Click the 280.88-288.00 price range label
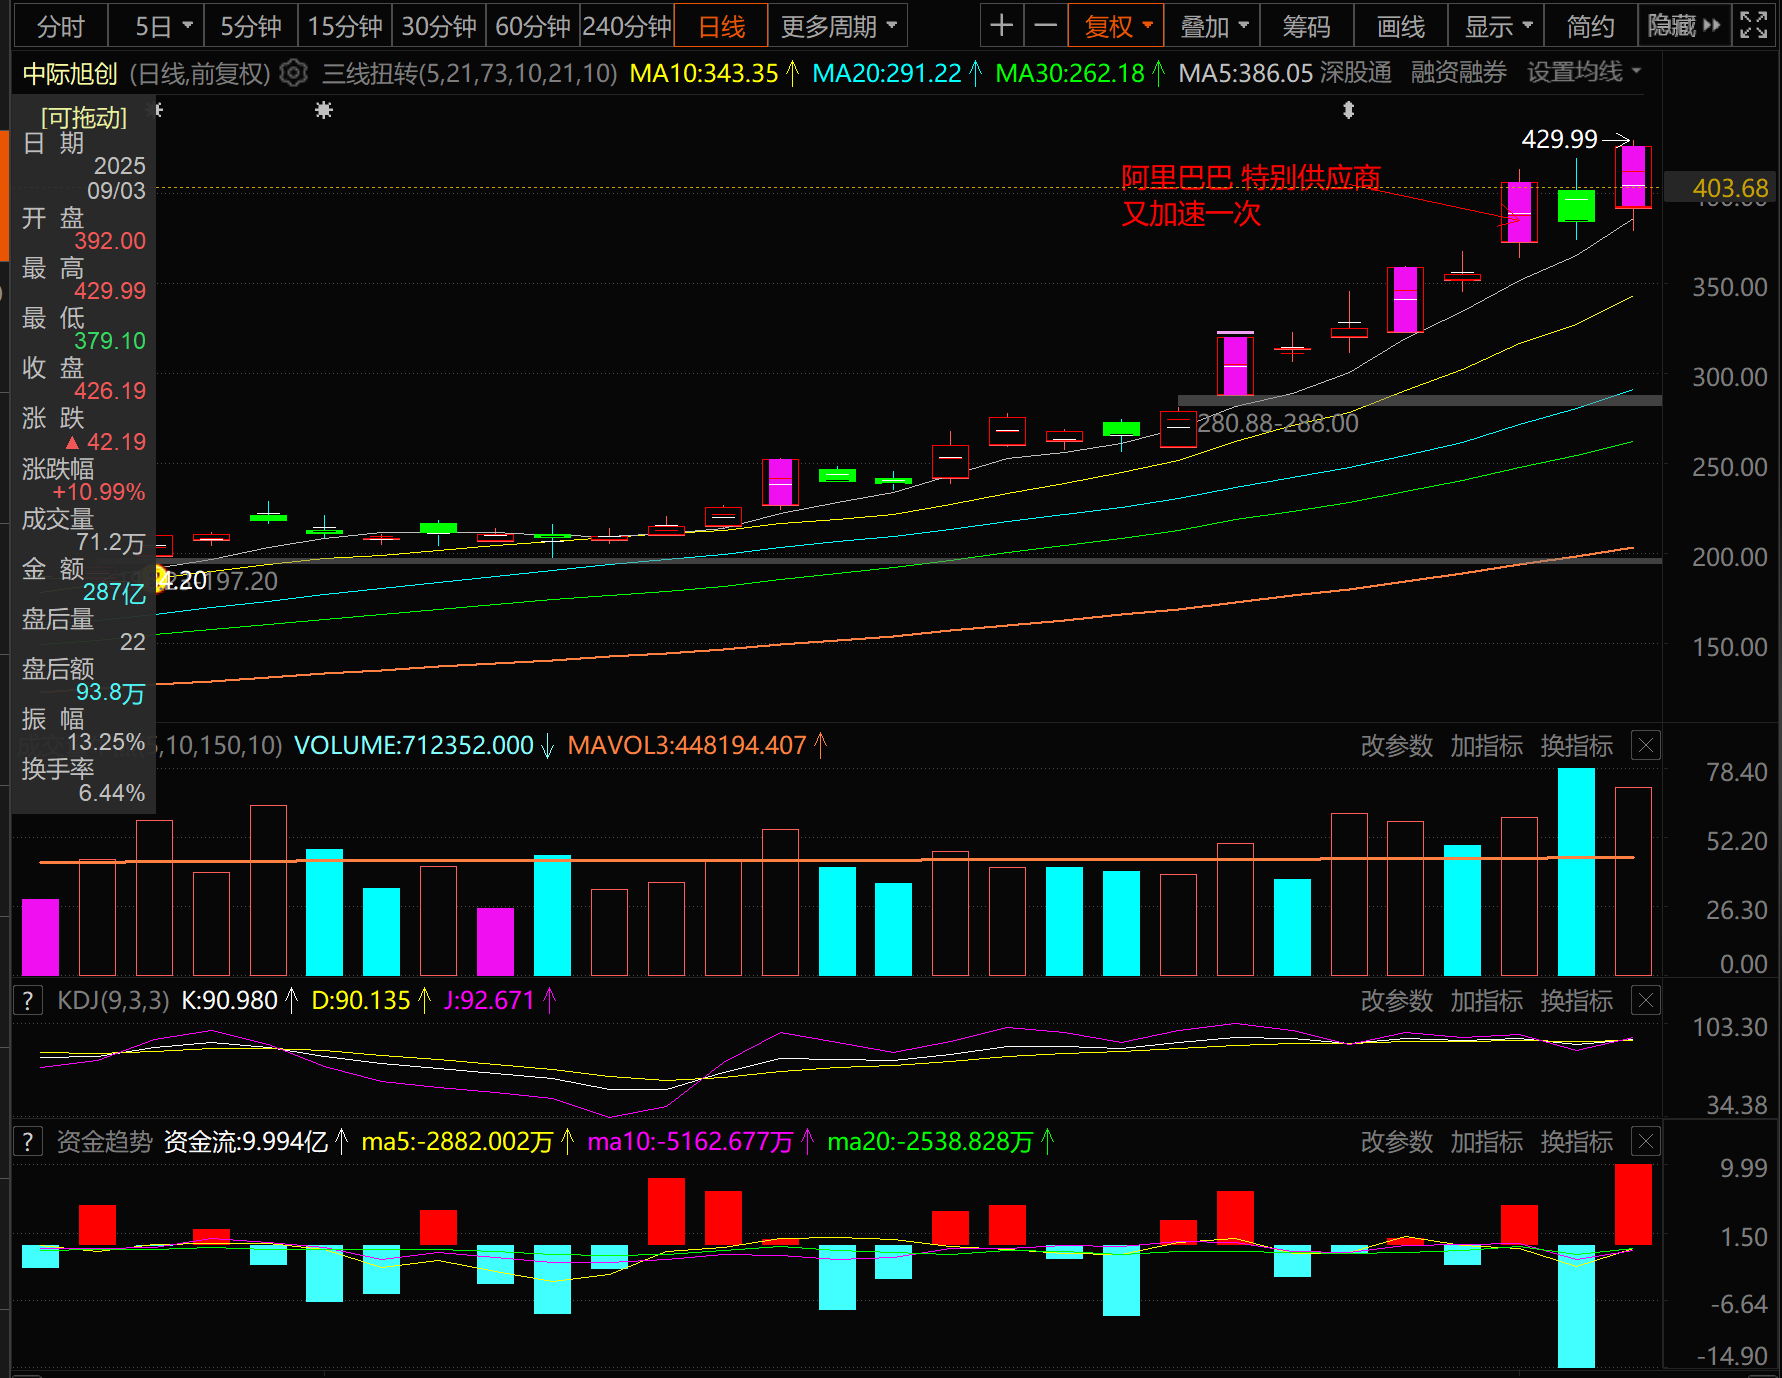The image size is (1782, 1378). 1278,423
